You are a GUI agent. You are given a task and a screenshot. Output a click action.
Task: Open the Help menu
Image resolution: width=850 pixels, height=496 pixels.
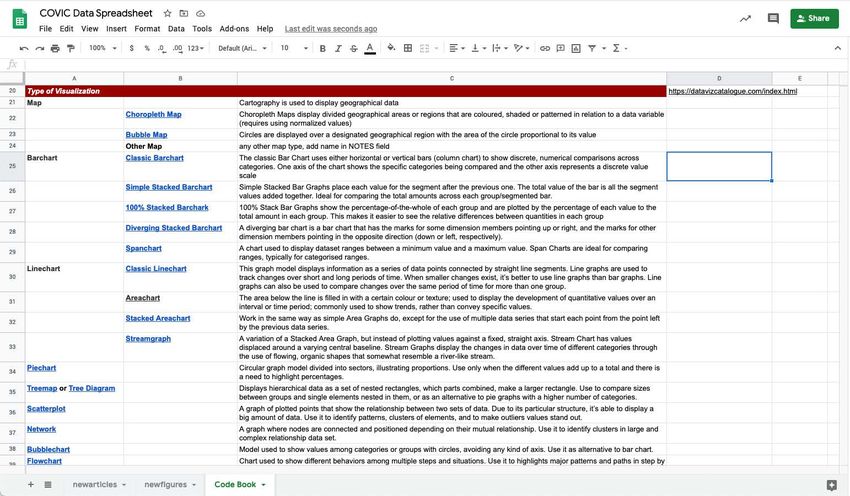[x=265, y=29]
